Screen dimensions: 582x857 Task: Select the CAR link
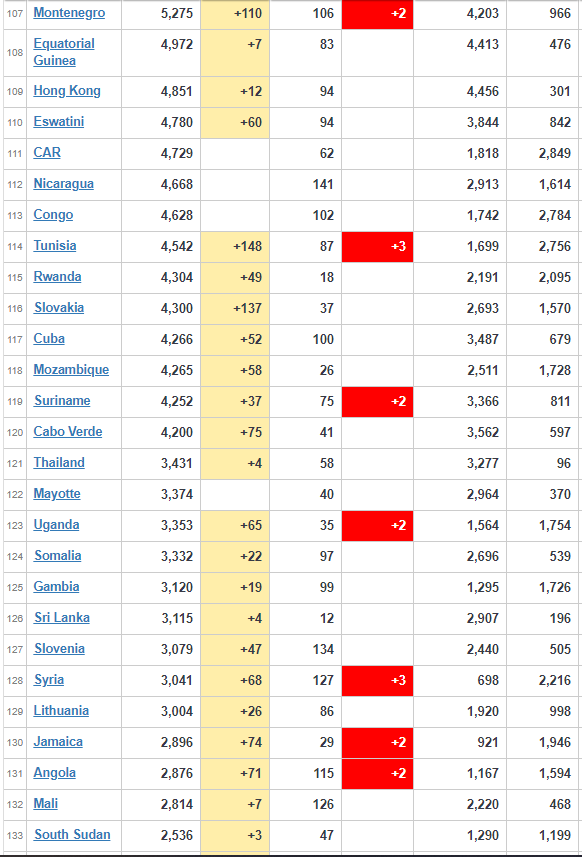click(47, 152)
